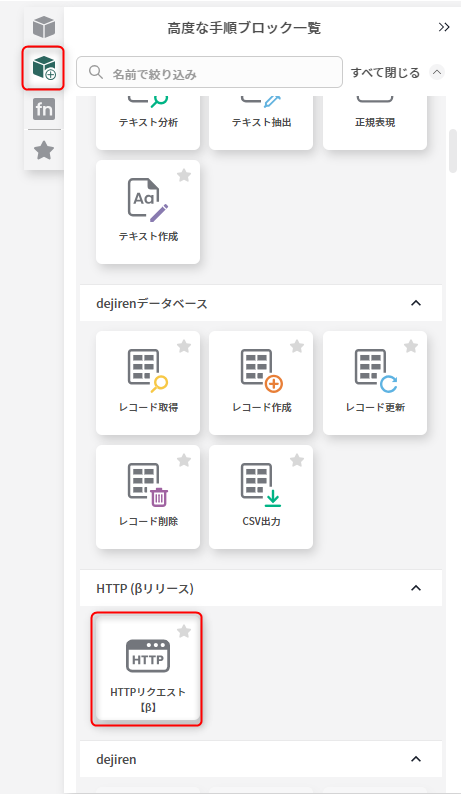Collapse the HTTP (βリリース) section
Viewport: 461px width, 794px height.
pos(416,588)
